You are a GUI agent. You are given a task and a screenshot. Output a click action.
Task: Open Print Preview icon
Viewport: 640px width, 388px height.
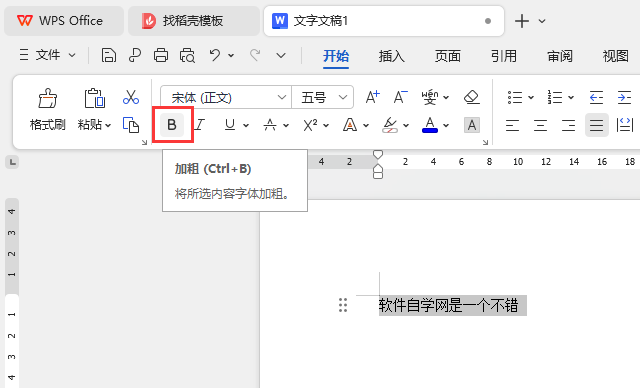[x=187, y=55]
